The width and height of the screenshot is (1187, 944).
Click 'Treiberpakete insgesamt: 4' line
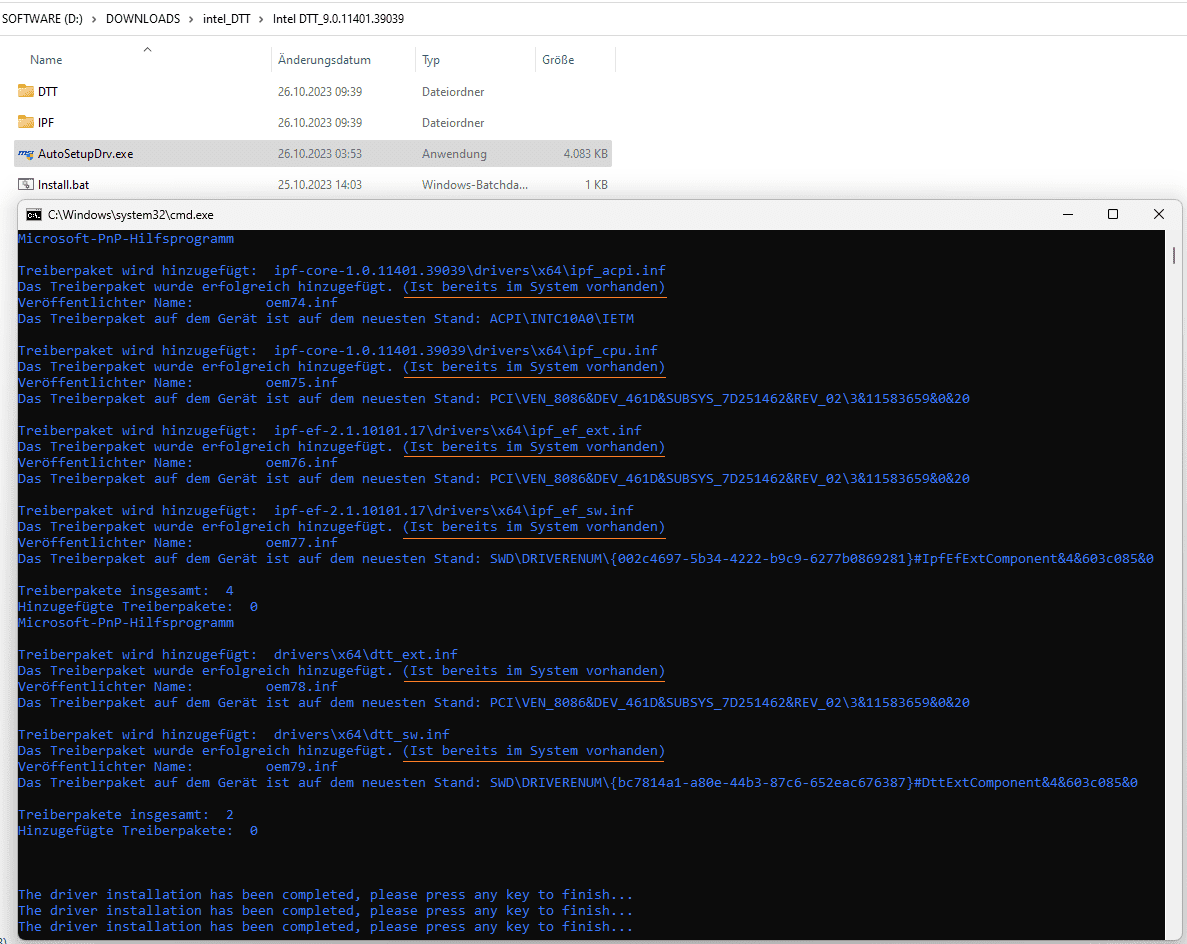(x=126, y=590)
